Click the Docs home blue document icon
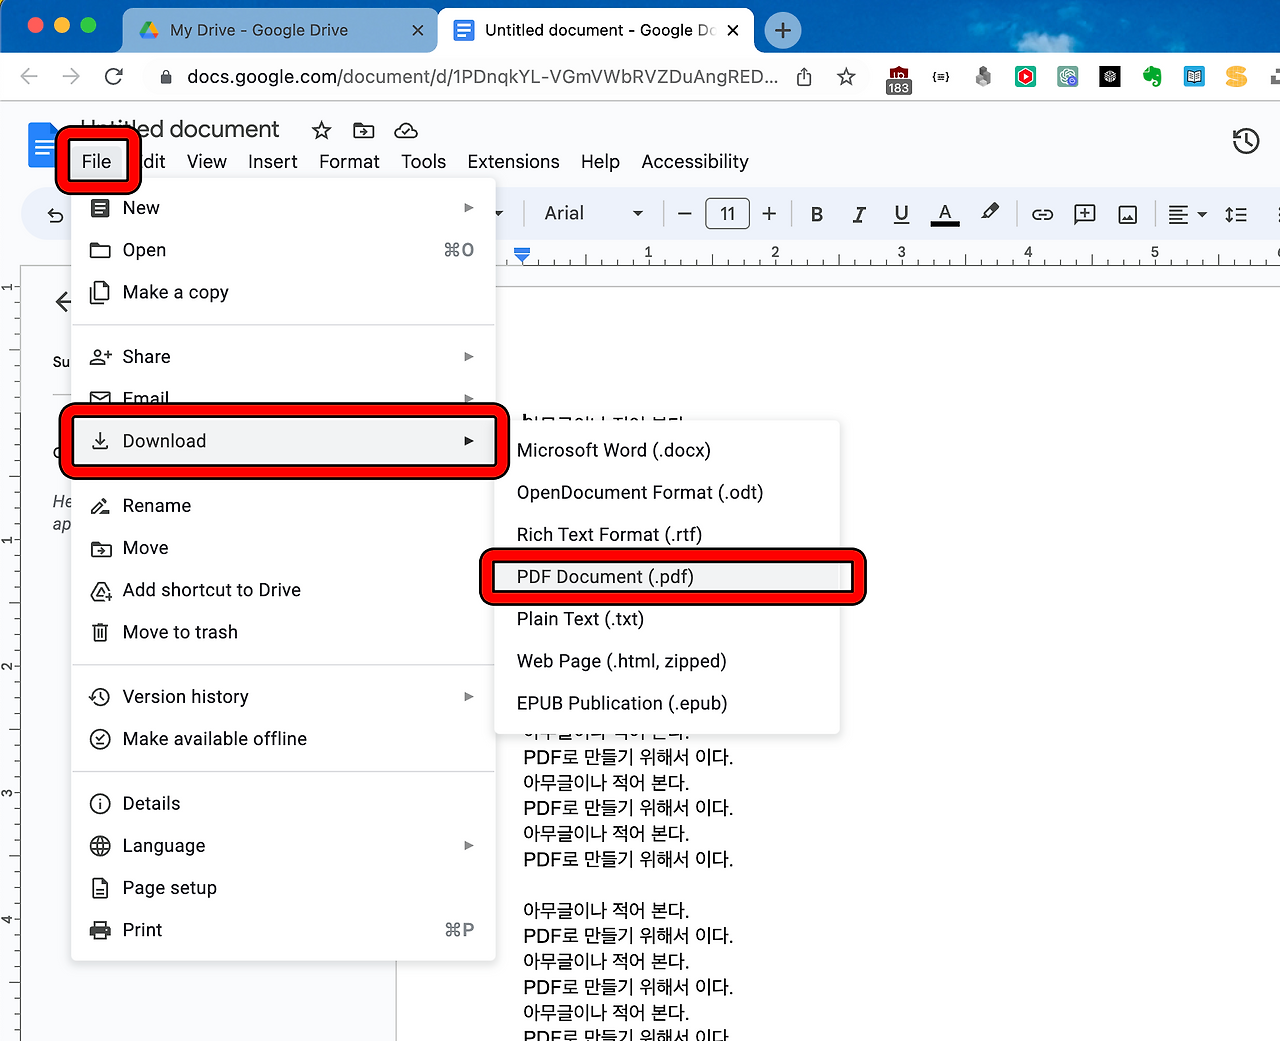 coord(42,144)
